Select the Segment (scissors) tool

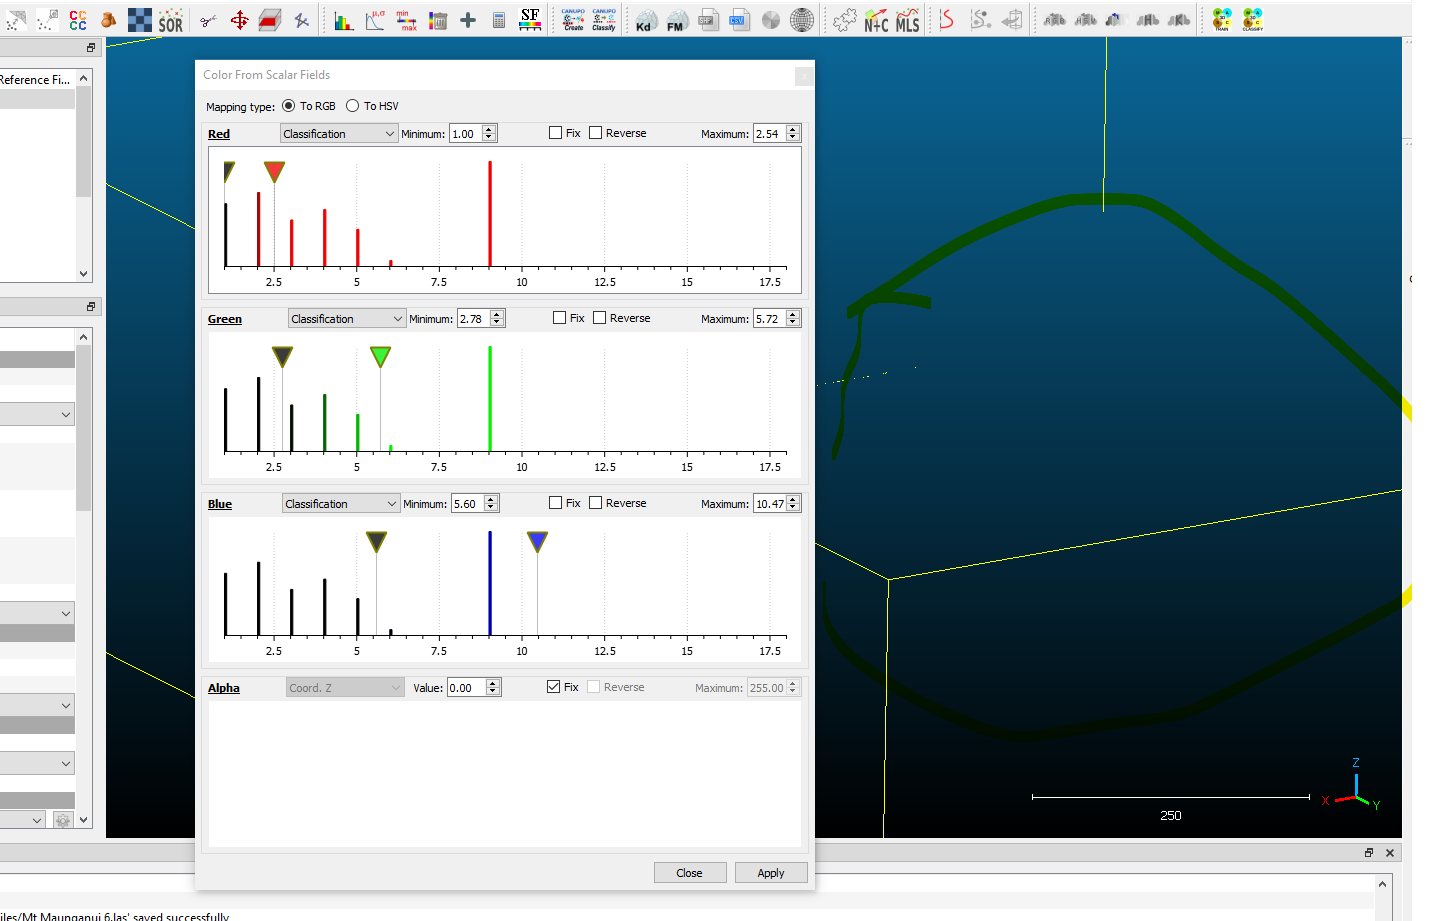207,19
